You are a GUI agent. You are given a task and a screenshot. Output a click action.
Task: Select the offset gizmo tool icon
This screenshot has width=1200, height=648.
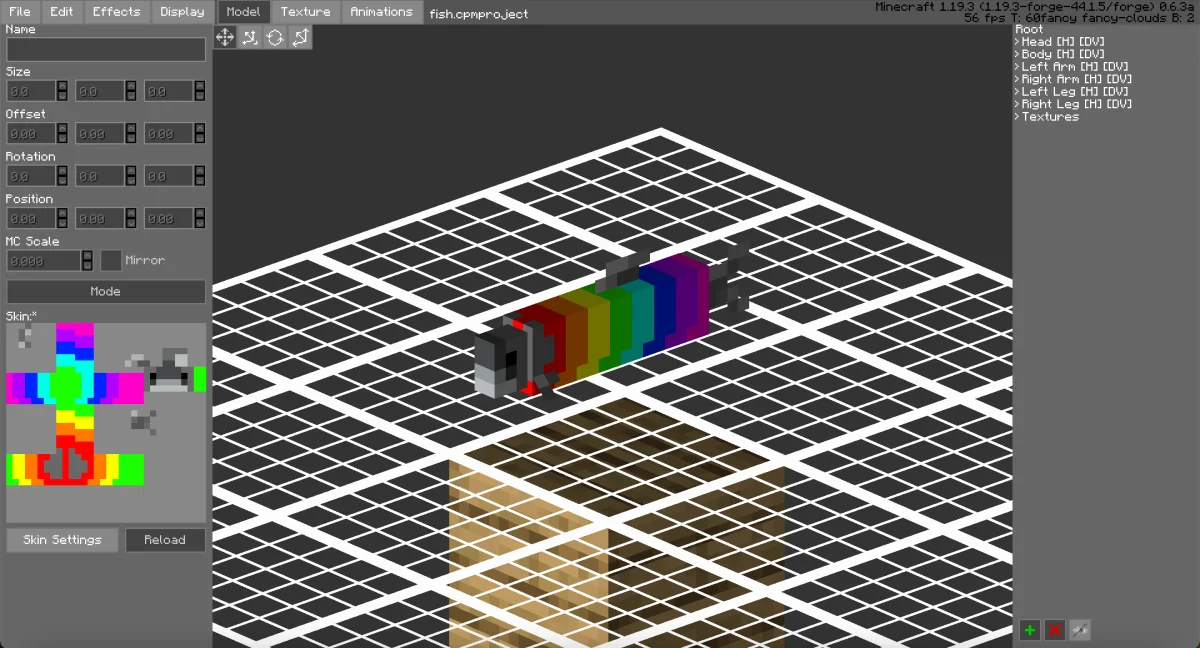click(250, 37)
